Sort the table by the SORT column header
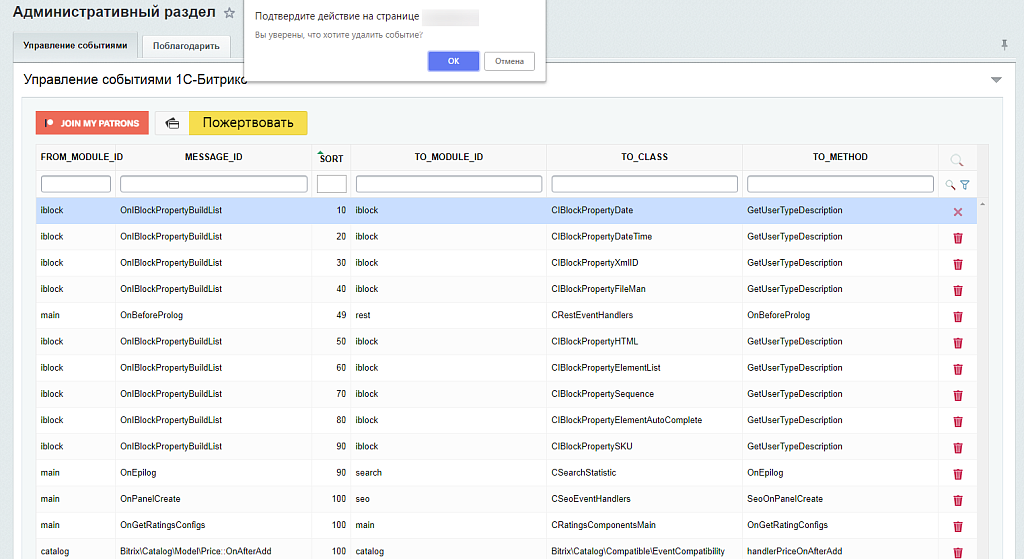This screenshot has width=1024, height=559. 331,158
